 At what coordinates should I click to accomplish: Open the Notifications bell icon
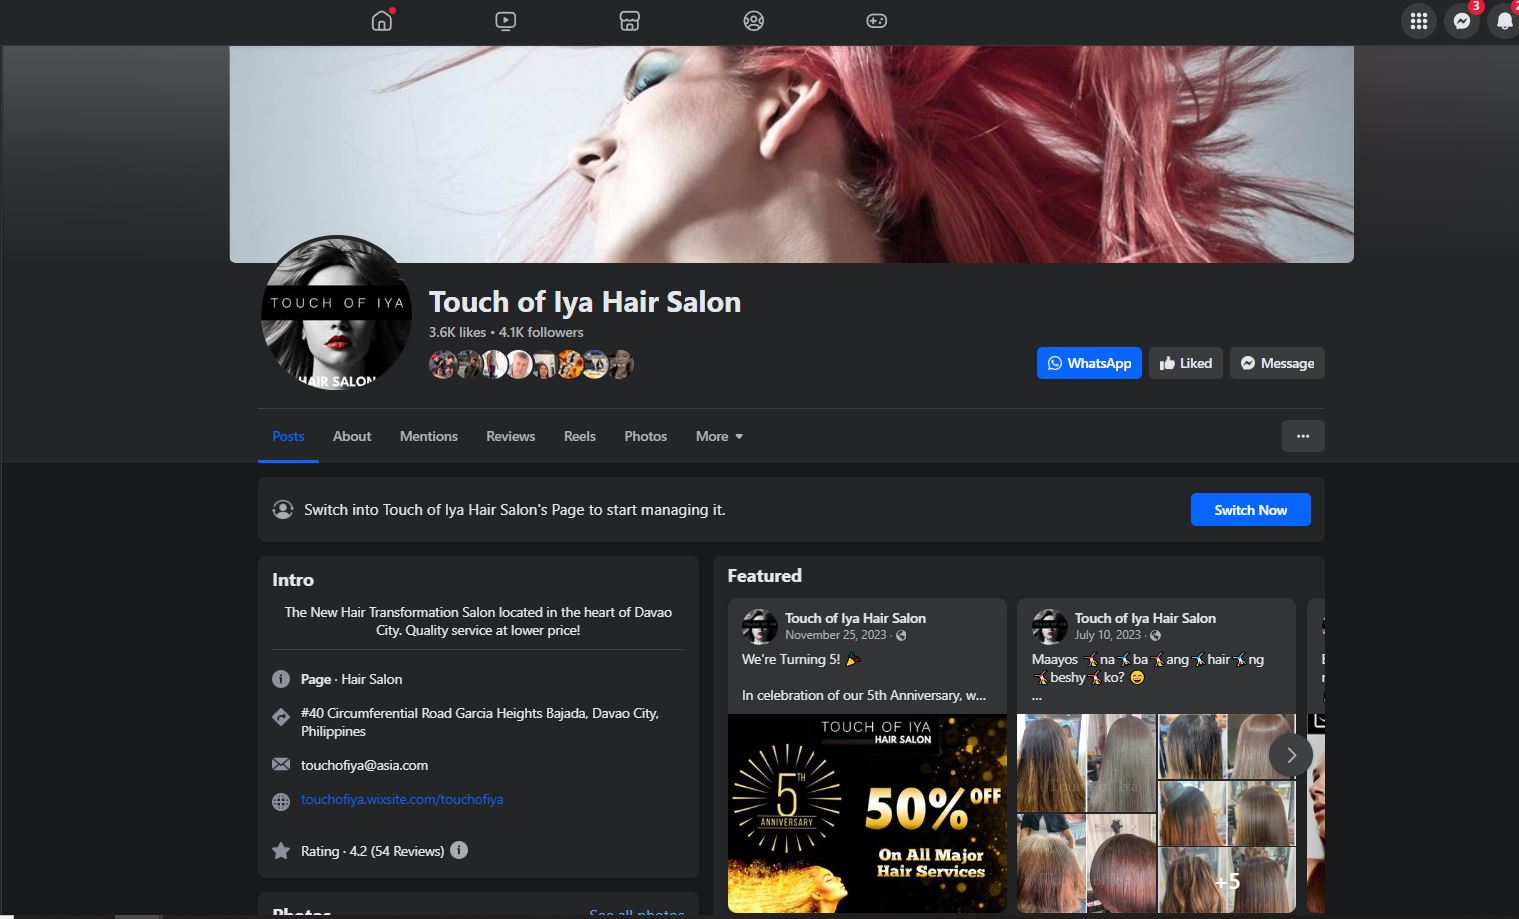[x=1504, y=21]
